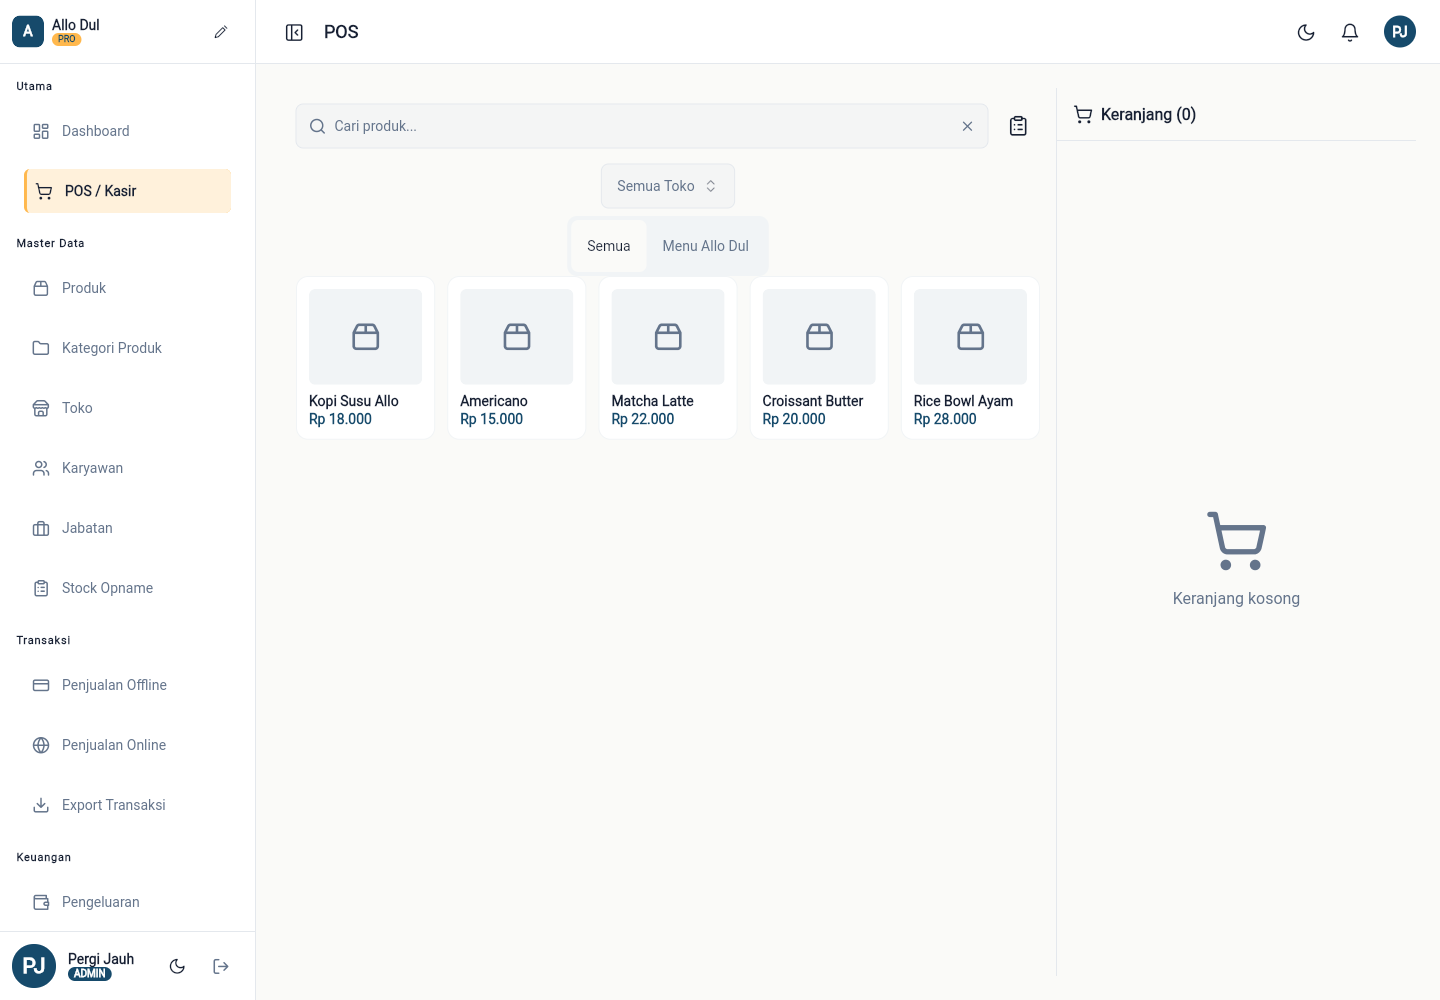Switch to the Menu Allo Dul tab

point(706,246)
